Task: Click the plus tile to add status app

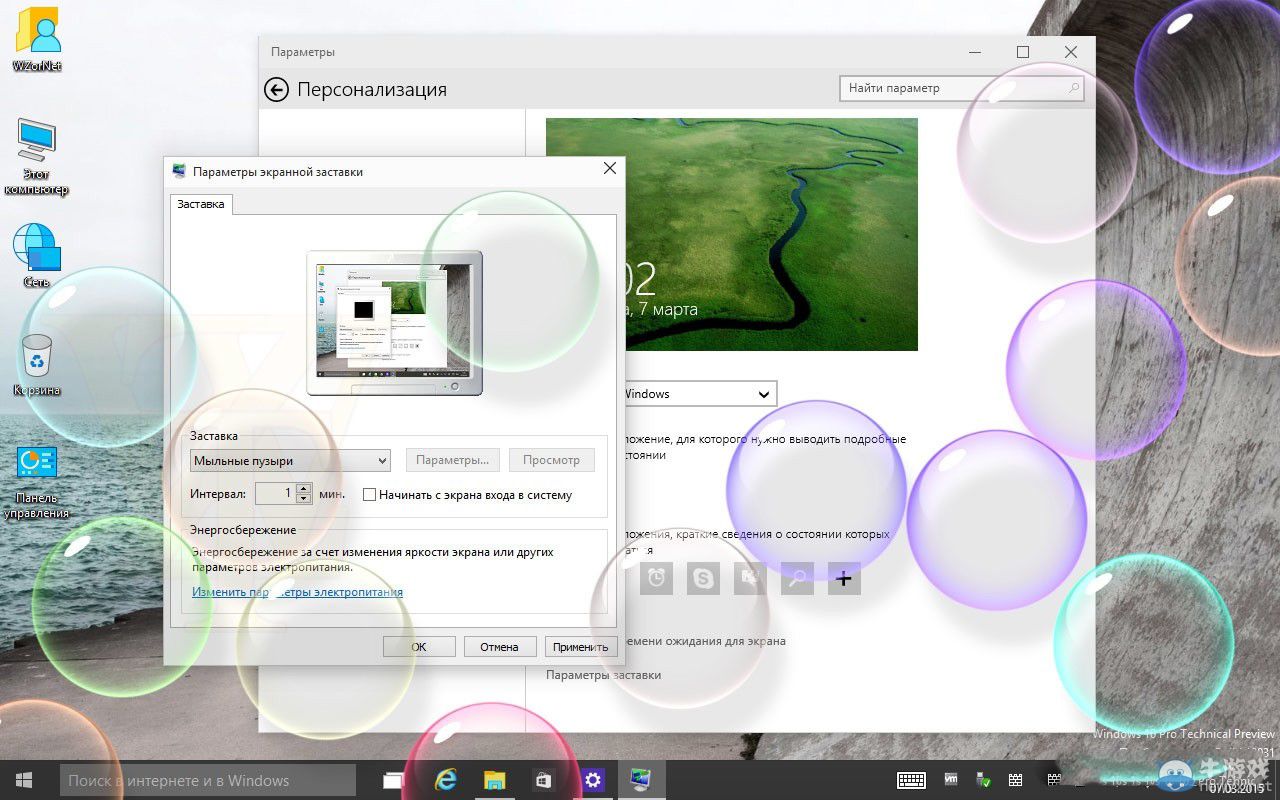Action: 844,578
